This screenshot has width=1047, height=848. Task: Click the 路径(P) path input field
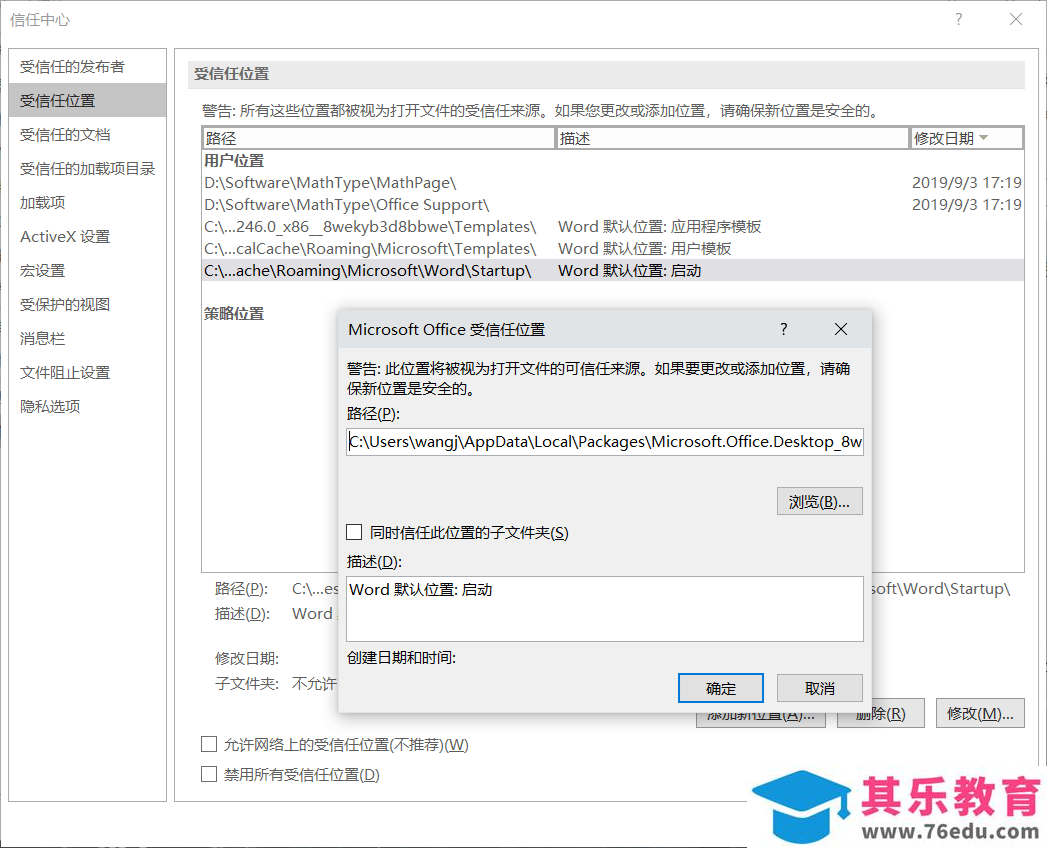[605, 442]
